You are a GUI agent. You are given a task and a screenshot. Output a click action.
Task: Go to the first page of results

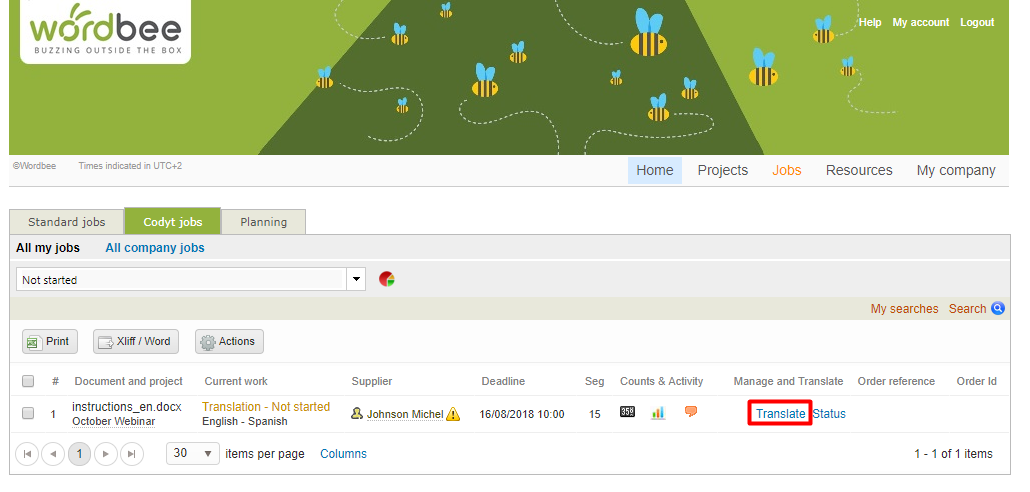pos(27,454)
